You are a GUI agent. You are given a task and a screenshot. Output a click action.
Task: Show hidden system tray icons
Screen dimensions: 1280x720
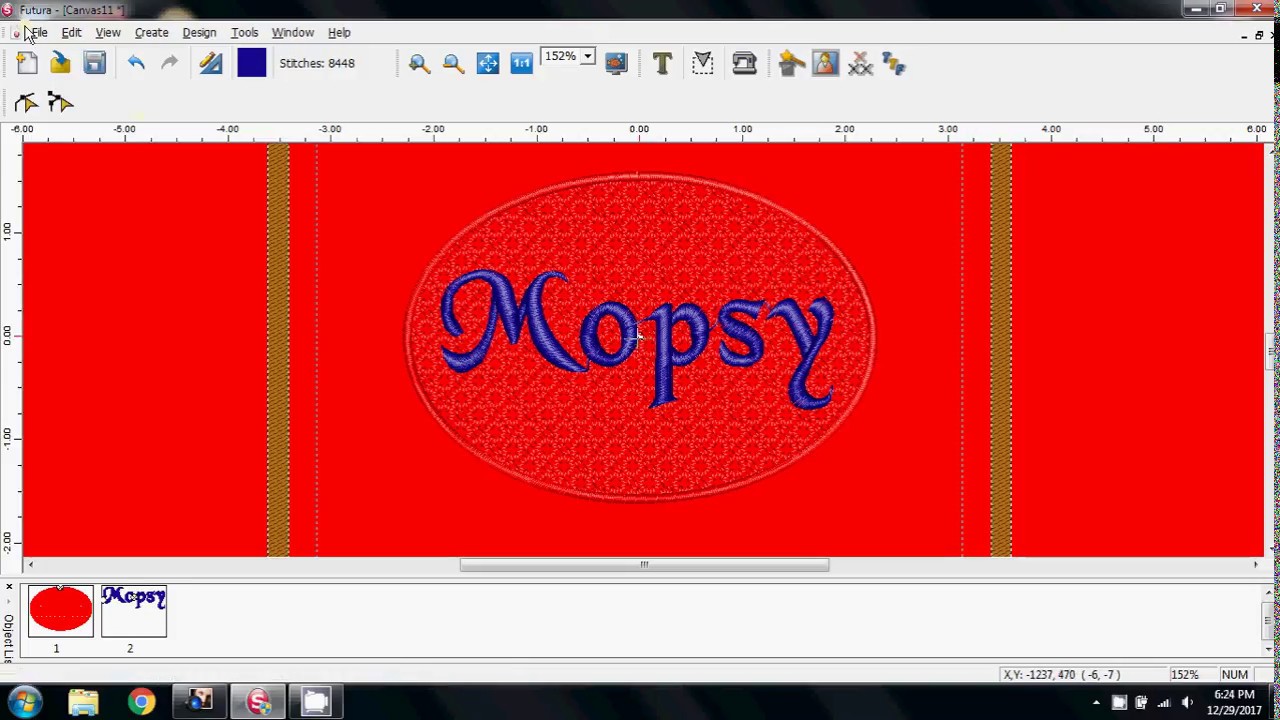click(x=1096, y=702)
